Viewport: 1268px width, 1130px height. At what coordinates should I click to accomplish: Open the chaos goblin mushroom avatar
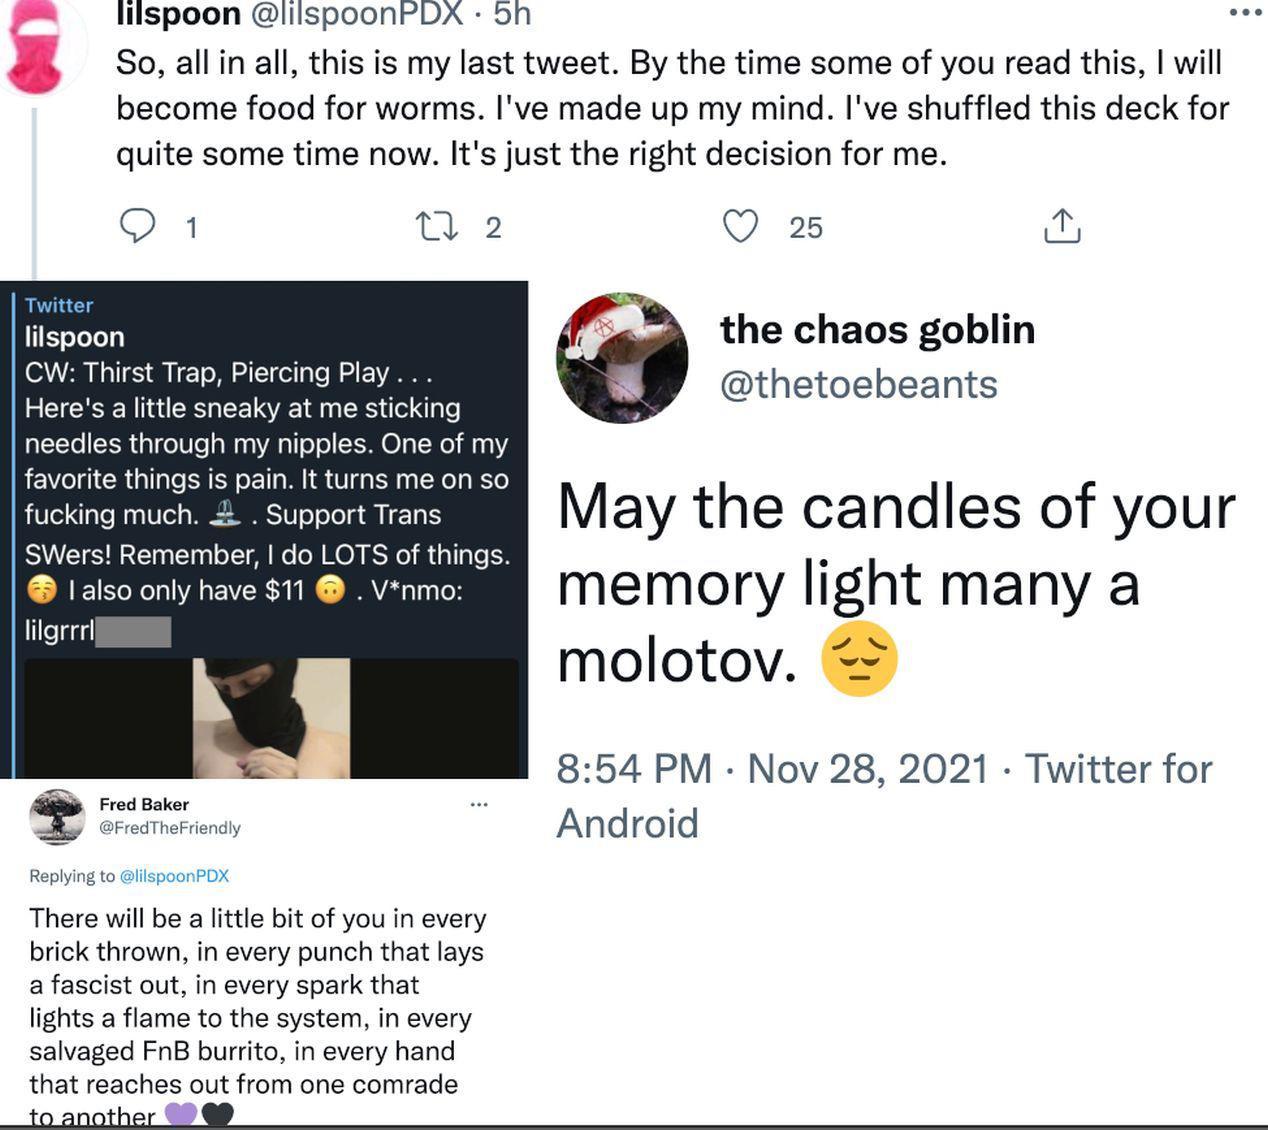(x=622, y=358)
